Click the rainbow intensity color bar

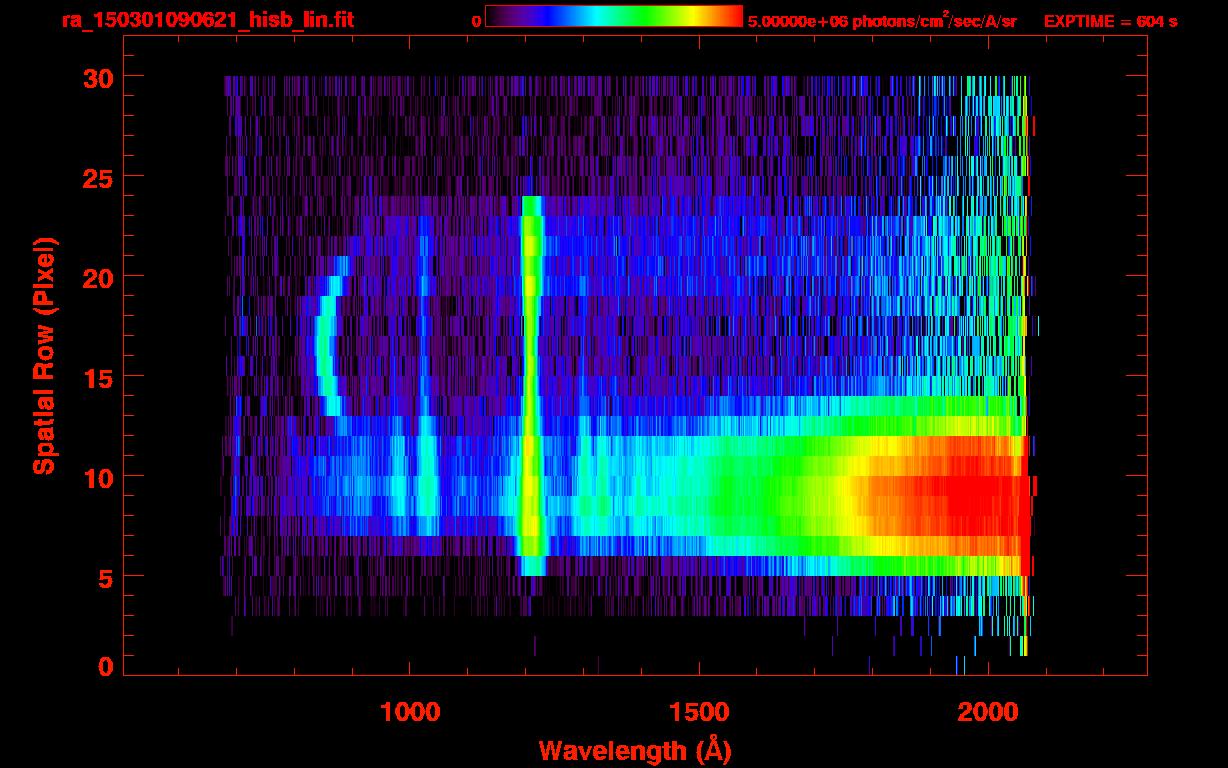(614, 17)
